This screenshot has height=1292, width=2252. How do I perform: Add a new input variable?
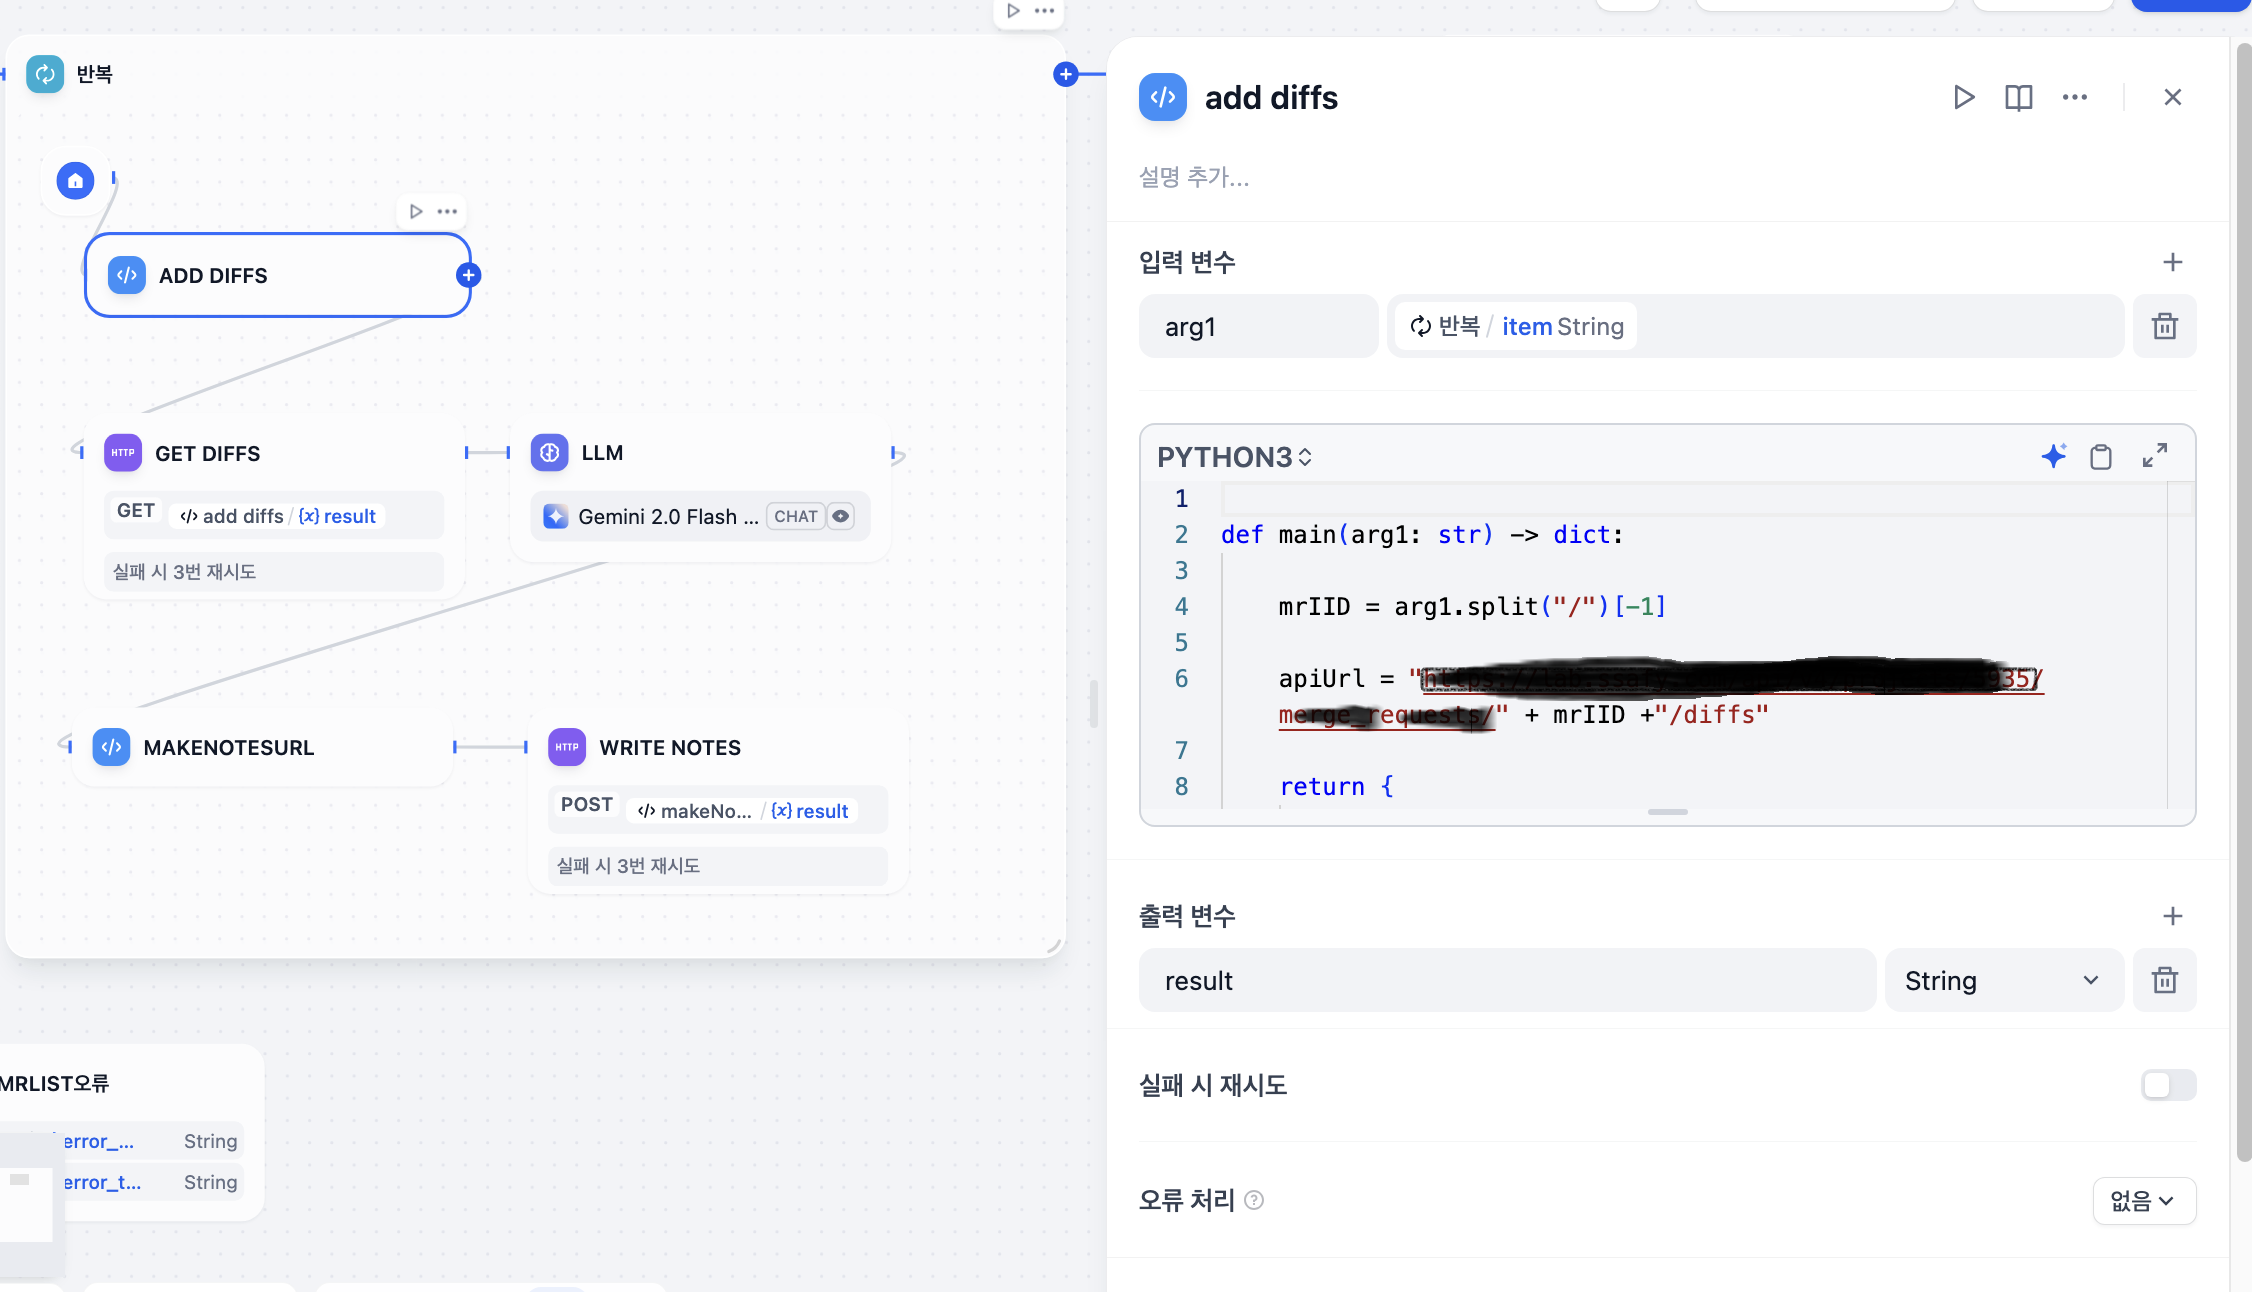(x=2172, y=262)
